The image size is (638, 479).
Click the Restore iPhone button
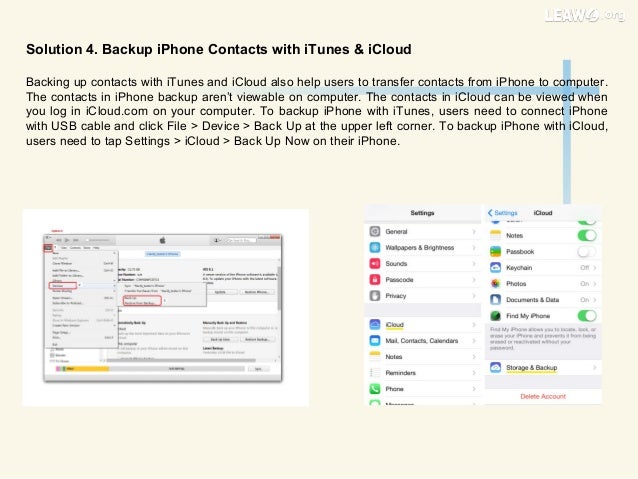tap(257, 292)
